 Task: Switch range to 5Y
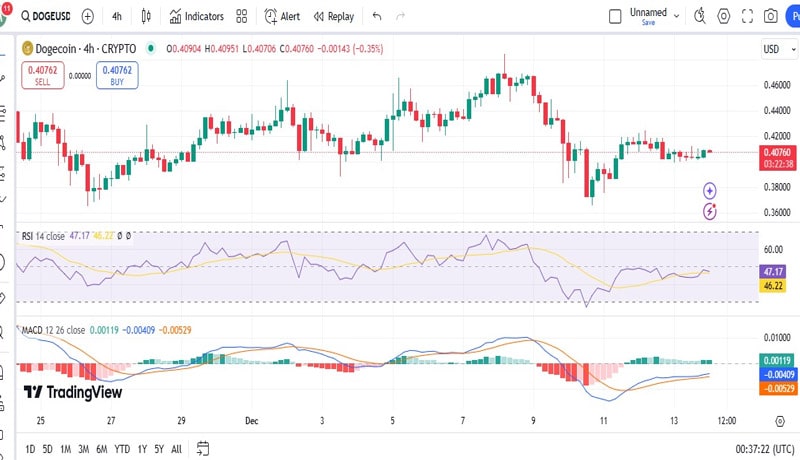click(x=159, y=449)
